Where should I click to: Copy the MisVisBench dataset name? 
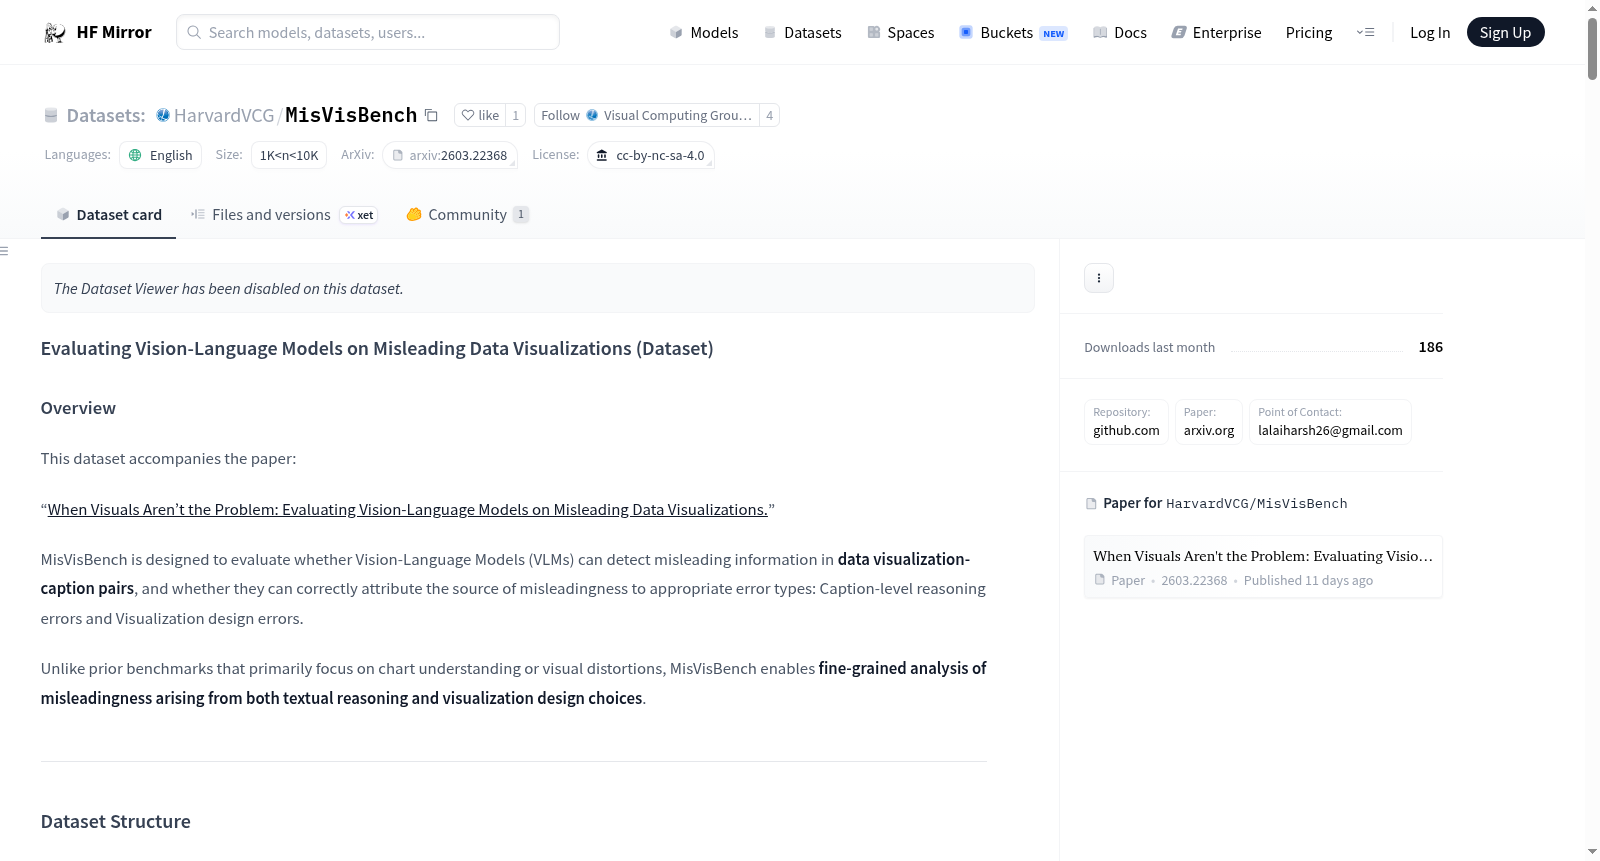(x=431, y=115)
